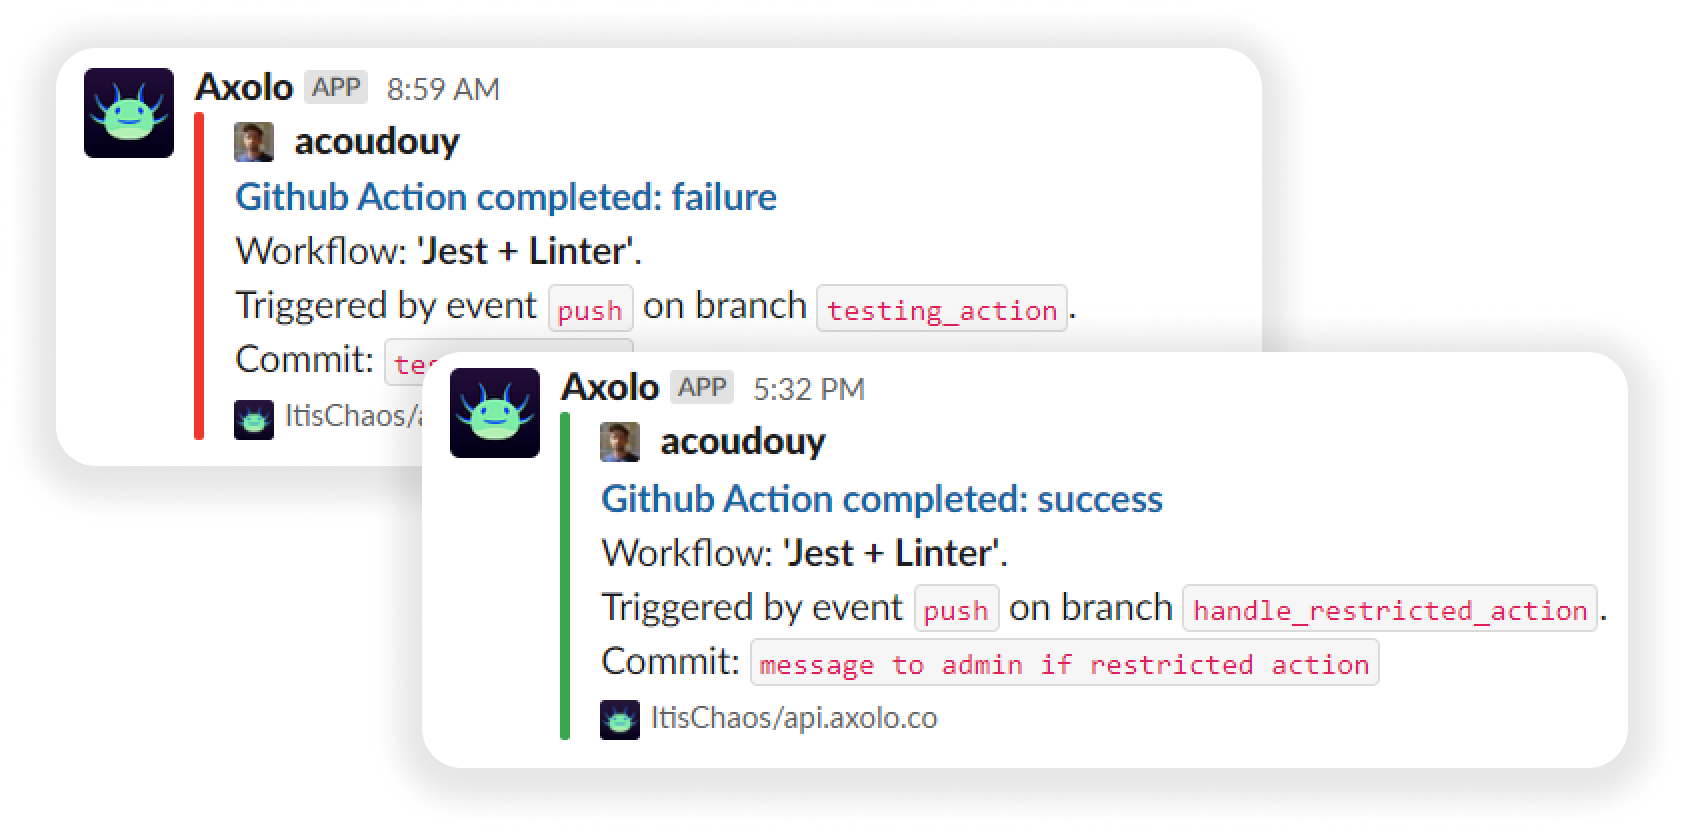The image size is (1684, 832).
Task: Open the 'Github Action completed: failure' link
Action: click(x=506, y=197)
